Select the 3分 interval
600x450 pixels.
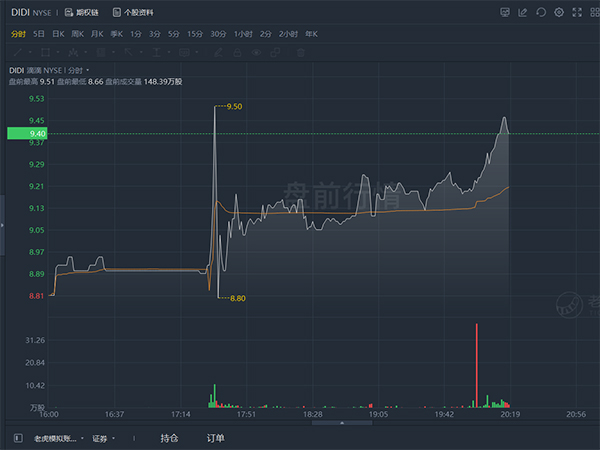click(155, 34)
